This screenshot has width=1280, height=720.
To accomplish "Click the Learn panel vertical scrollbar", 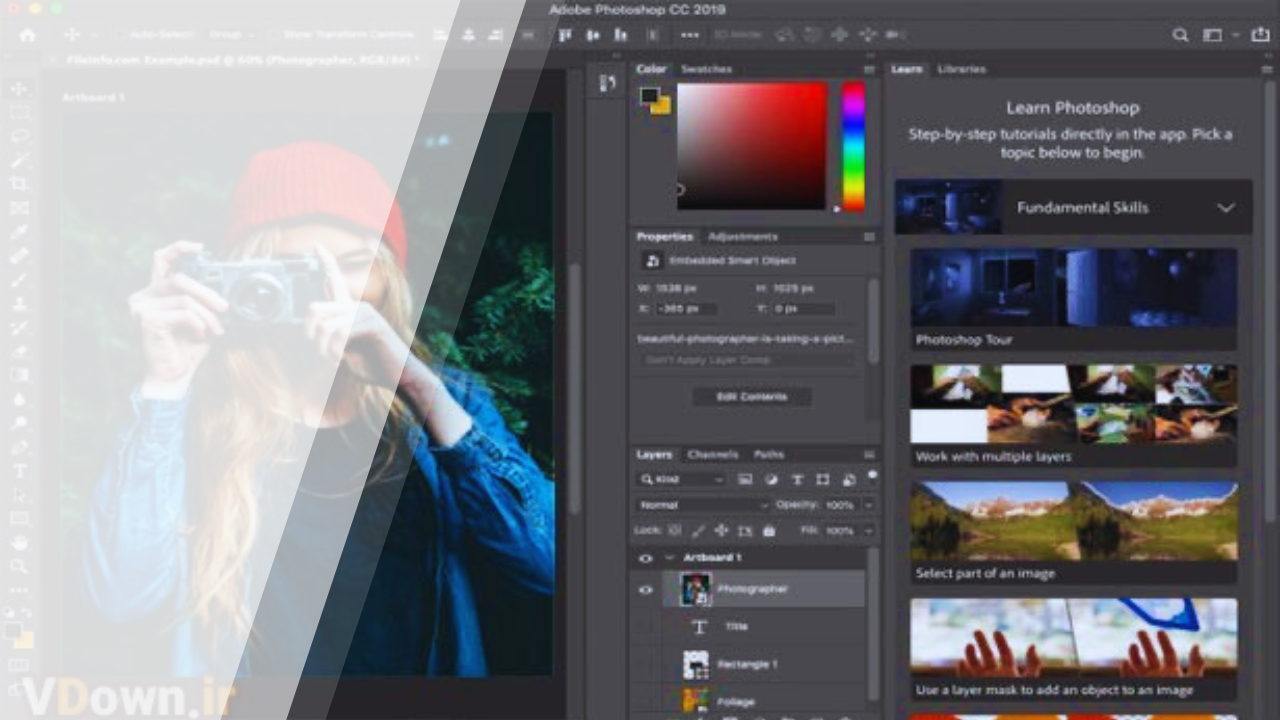I will coord(1271,300).
